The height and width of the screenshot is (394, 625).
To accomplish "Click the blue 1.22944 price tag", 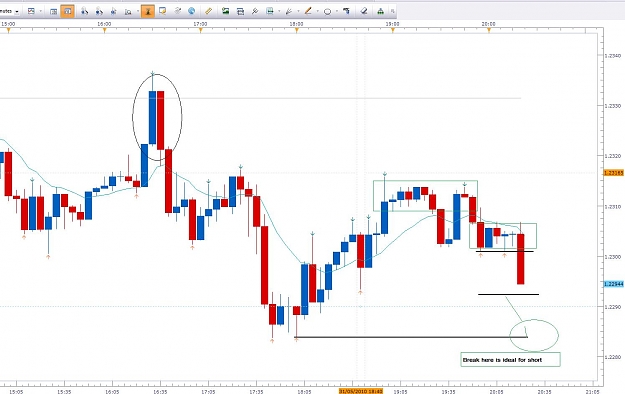I will (x=613, y=284).
